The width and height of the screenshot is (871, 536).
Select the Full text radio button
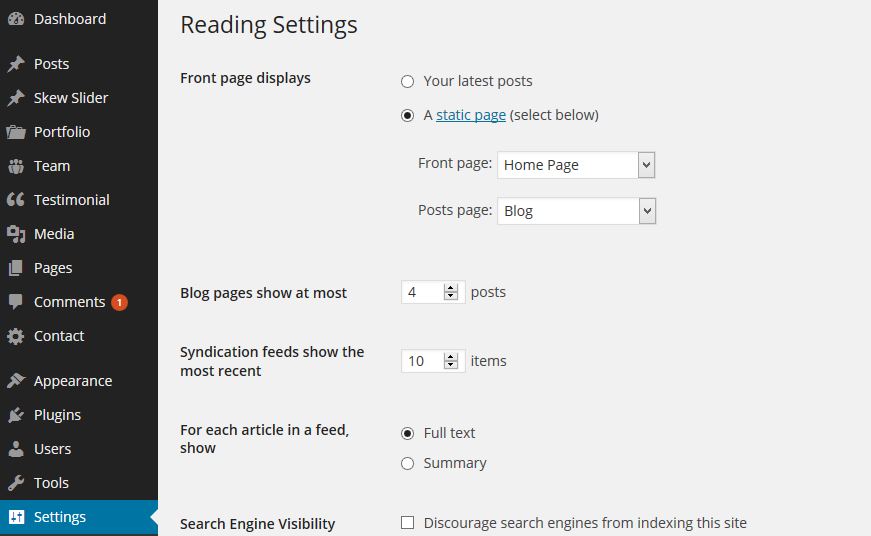(x=407, y=434)
